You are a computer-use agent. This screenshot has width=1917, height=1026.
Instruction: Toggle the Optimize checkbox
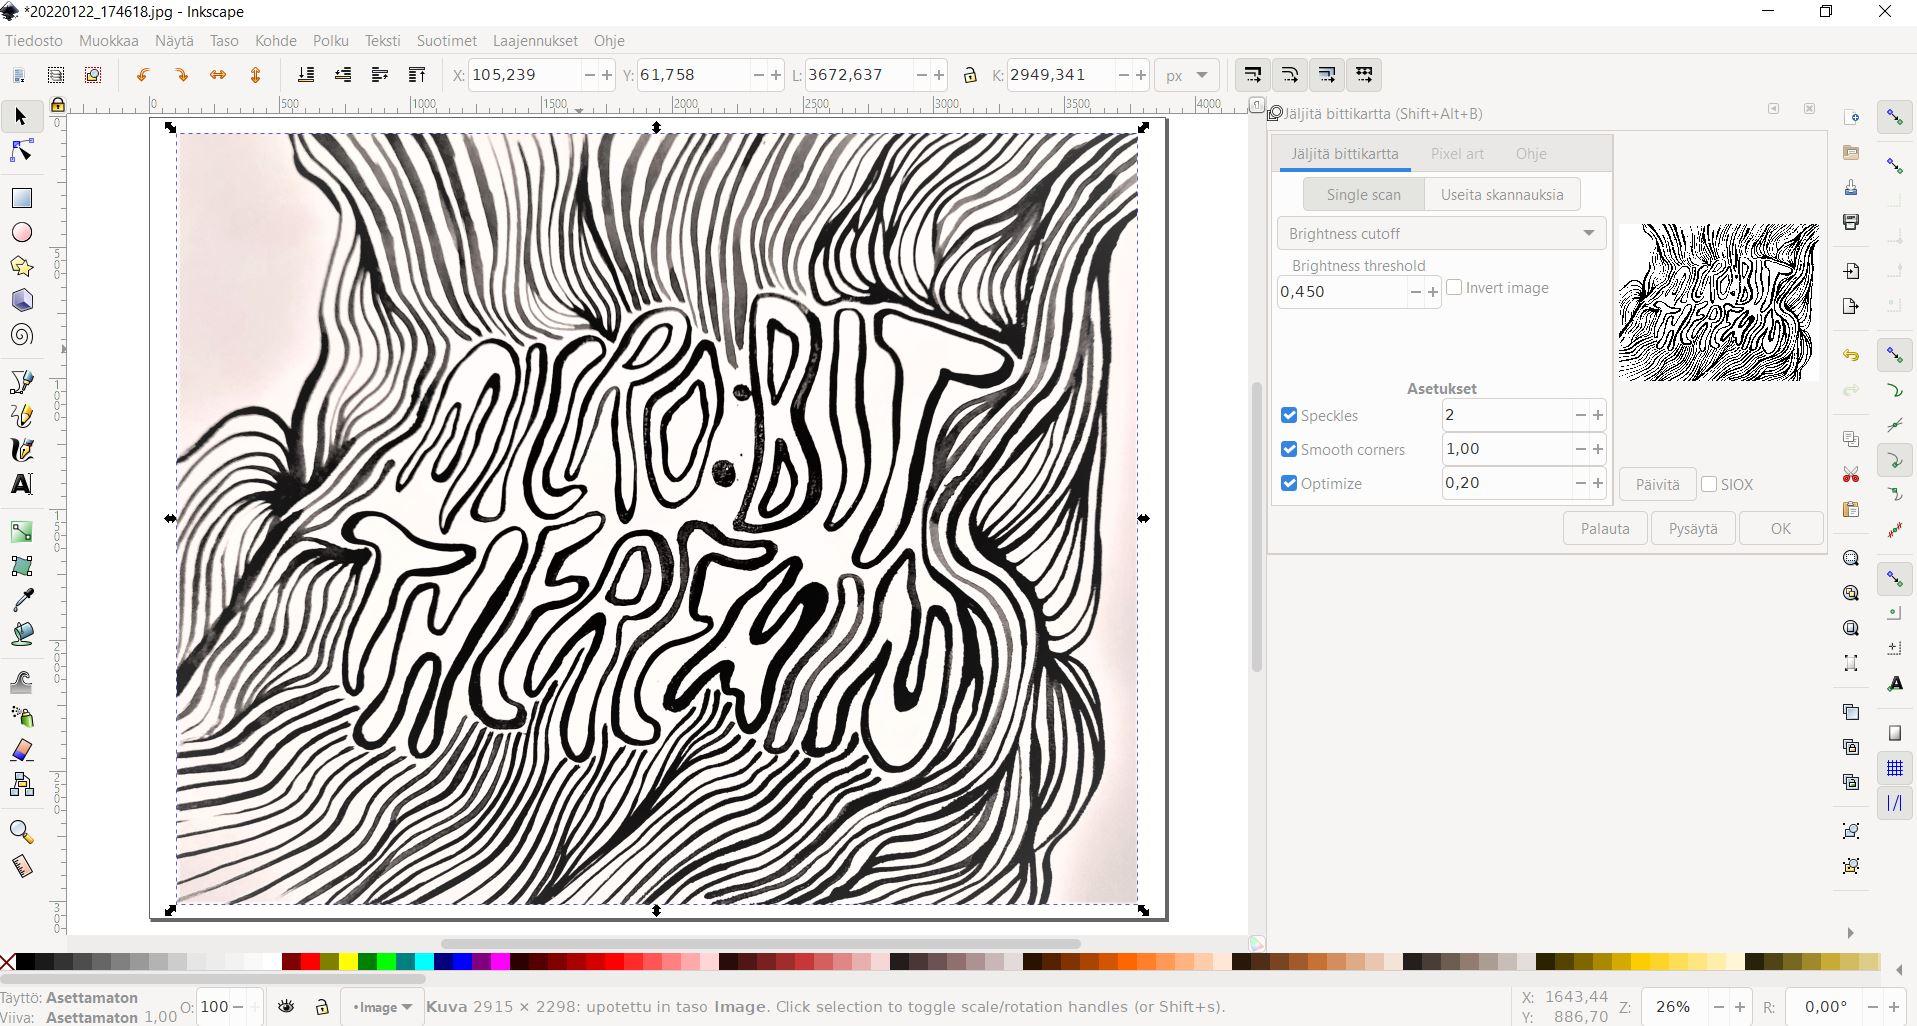pyautogui.click(x=1289, y=483)
